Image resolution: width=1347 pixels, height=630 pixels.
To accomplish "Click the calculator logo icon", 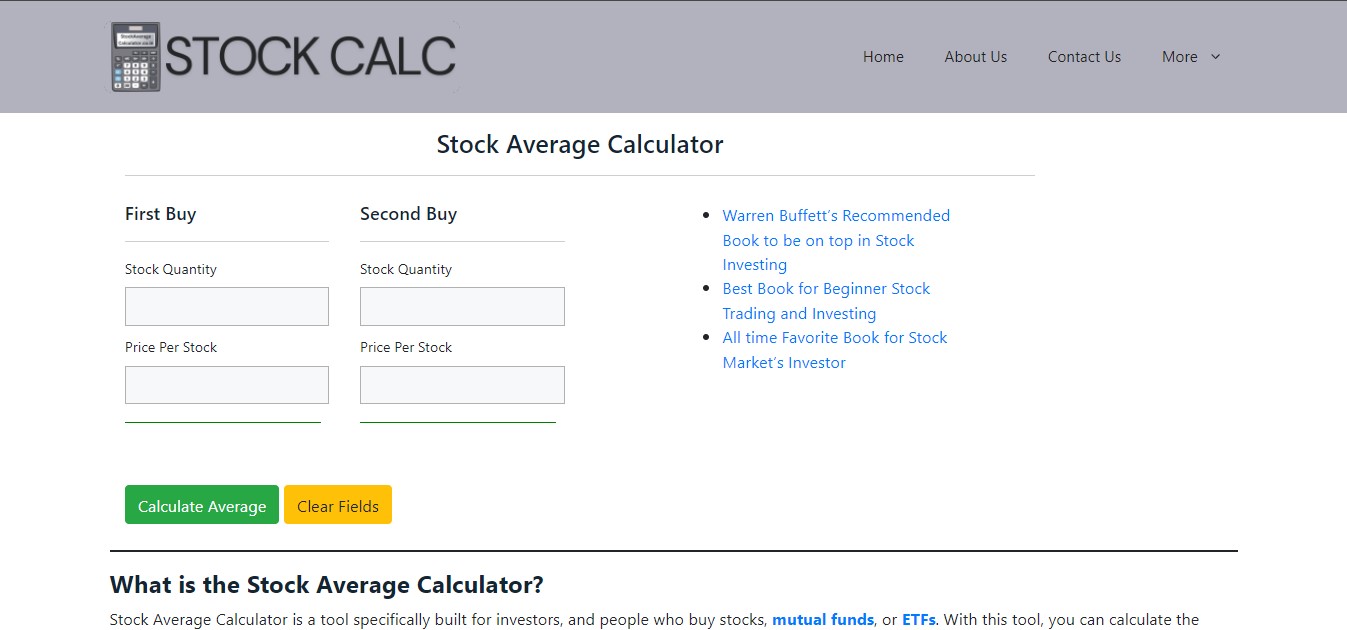I will point(135,57).
